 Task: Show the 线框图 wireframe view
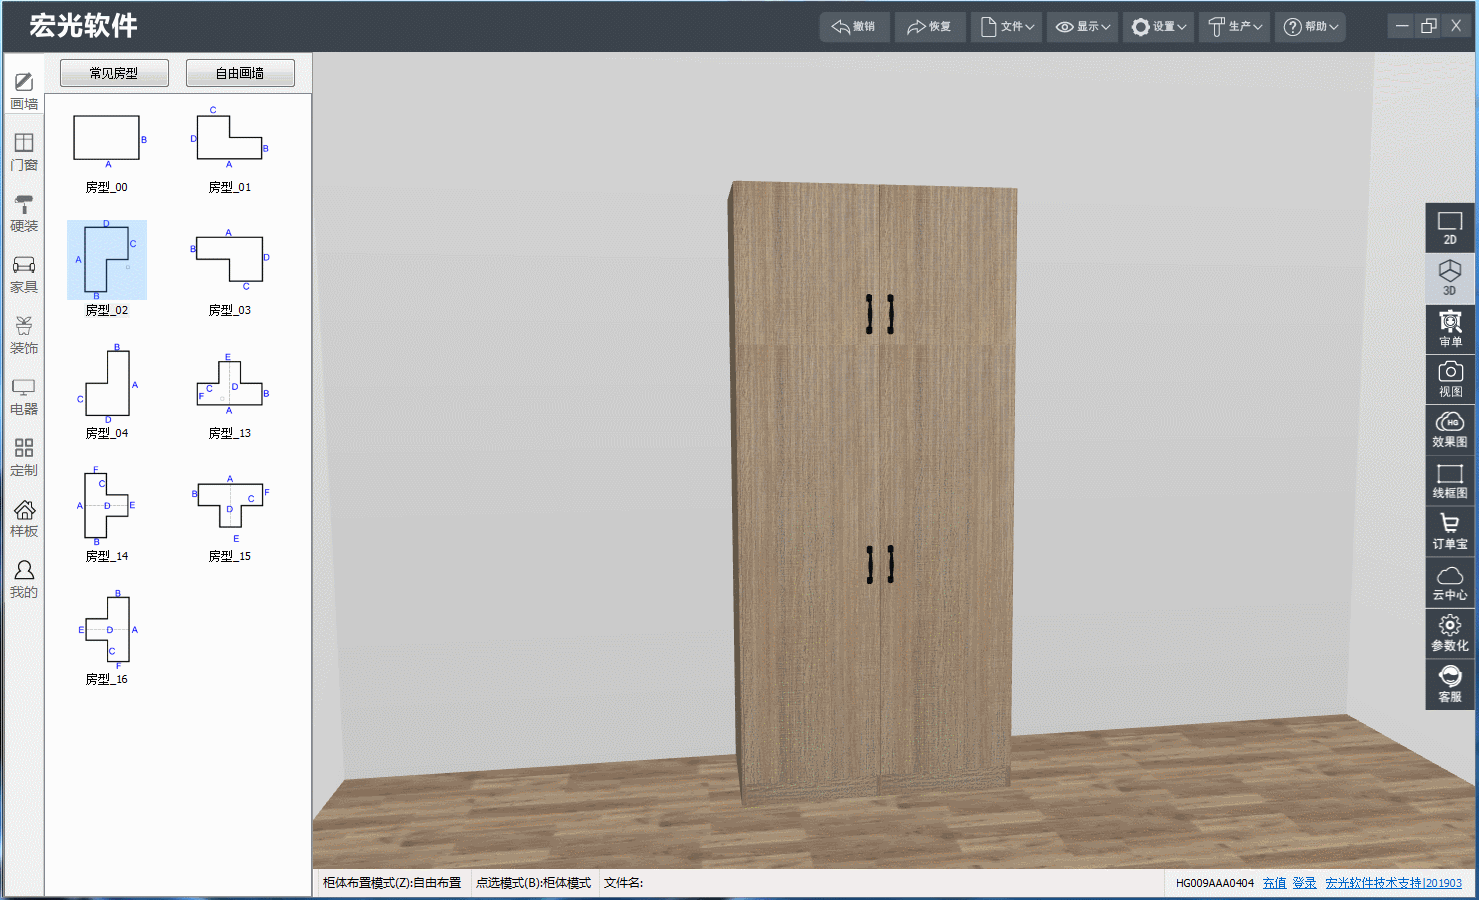coord(1450,481)
